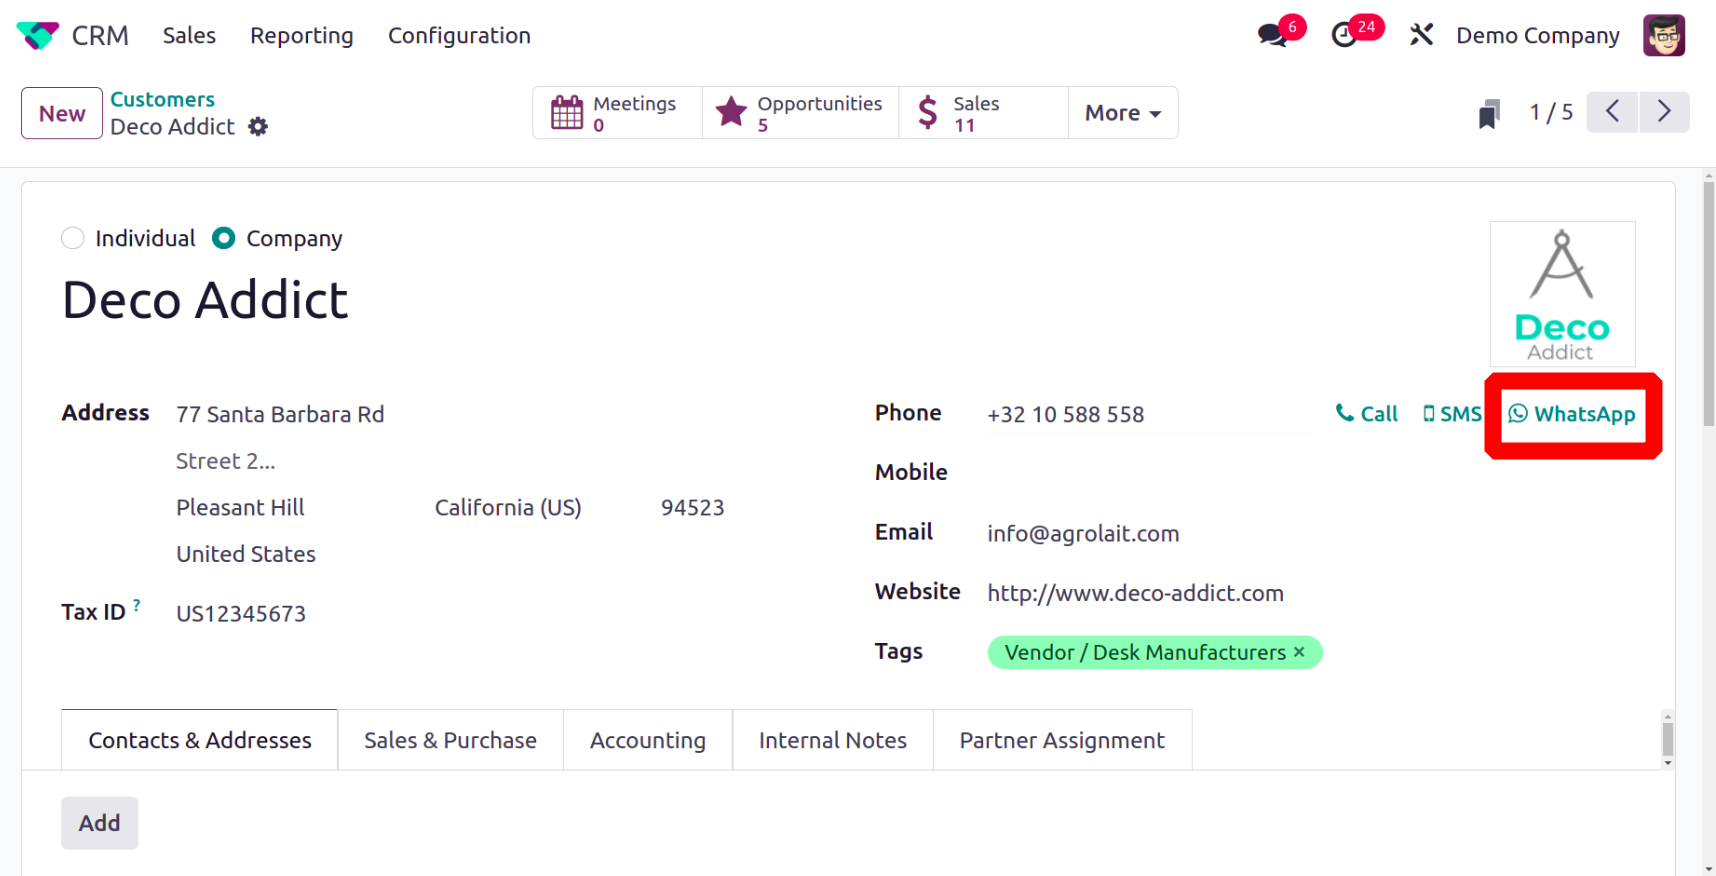Send an SMS to the phone number
Image resolution: width=1716 pixels, height=876 pixels.
click(x=1452, y=414)
